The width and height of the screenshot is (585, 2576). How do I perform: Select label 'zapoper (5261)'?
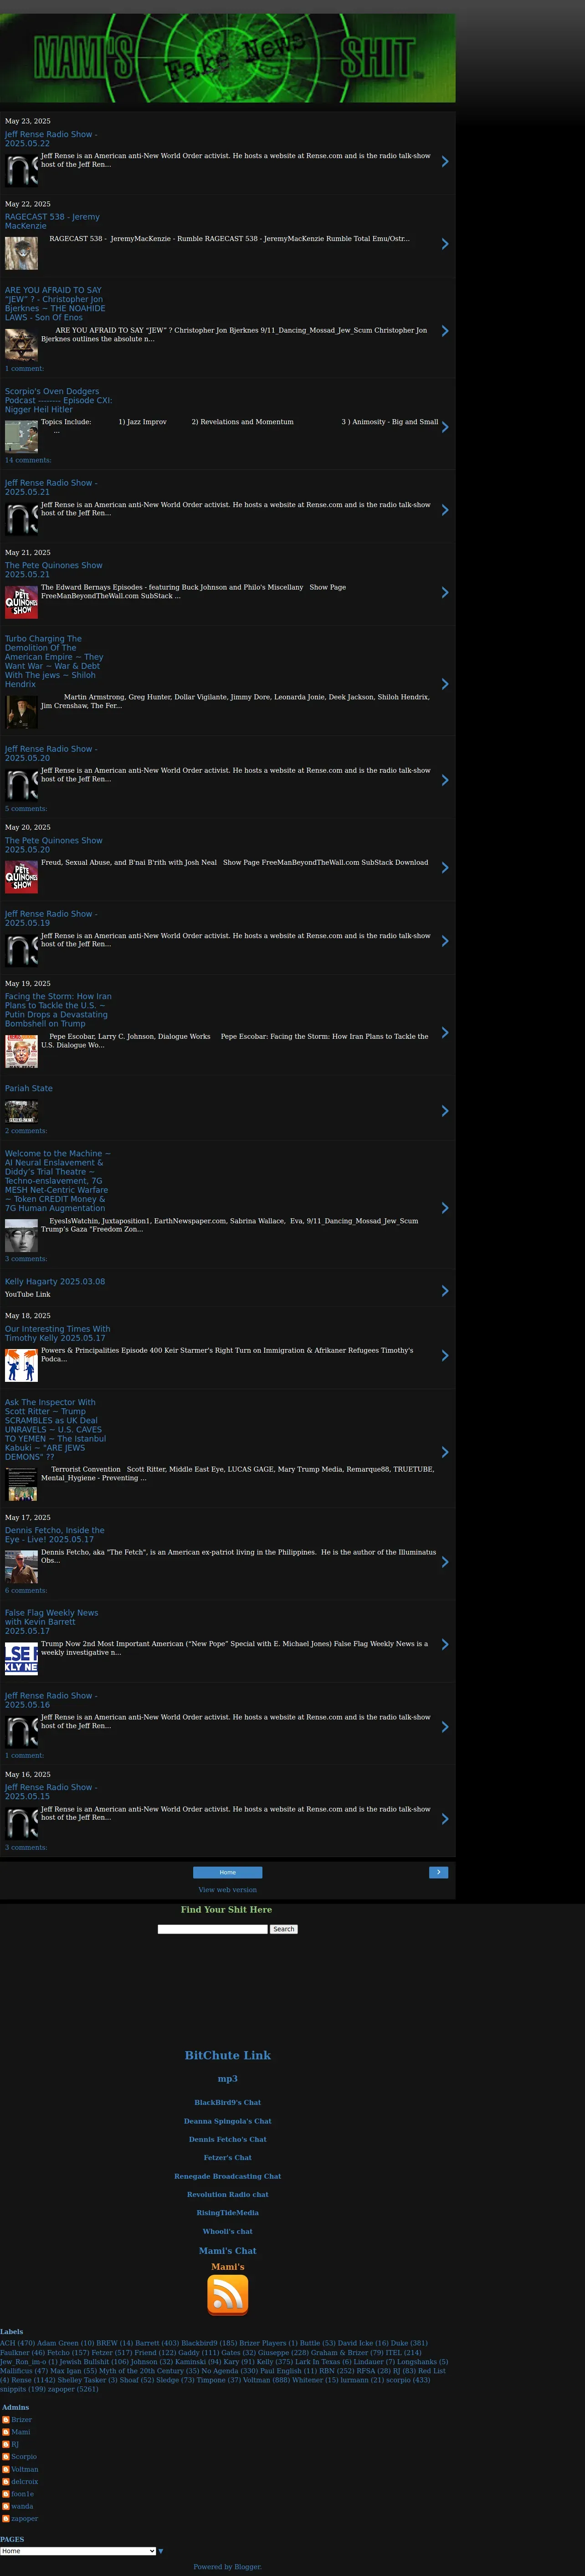[73, 2389]
